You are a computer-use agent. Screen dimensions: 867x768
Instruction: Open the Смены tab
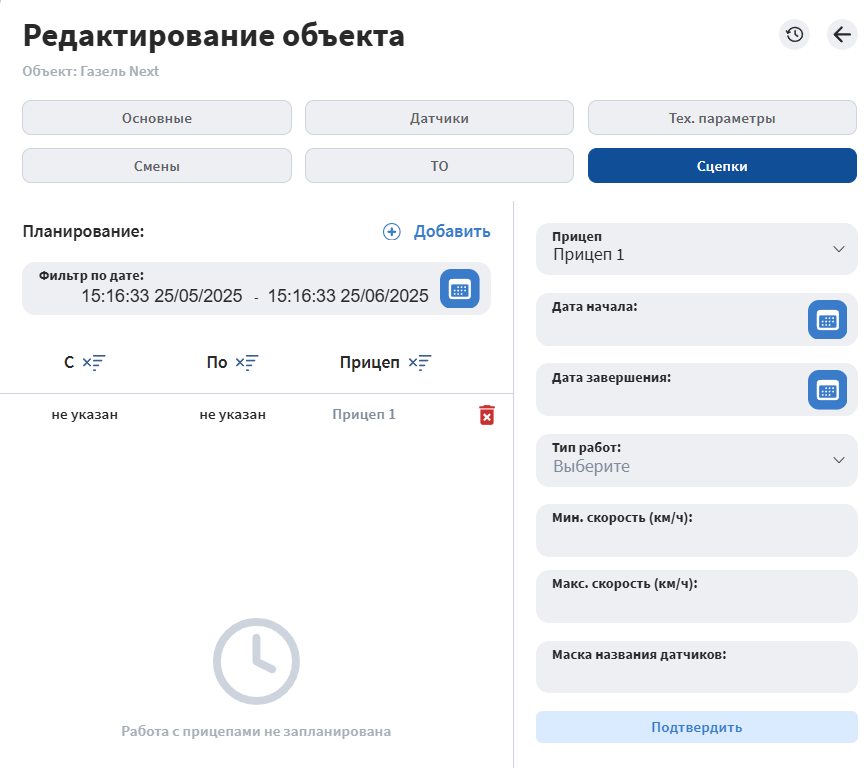point(157,166)
